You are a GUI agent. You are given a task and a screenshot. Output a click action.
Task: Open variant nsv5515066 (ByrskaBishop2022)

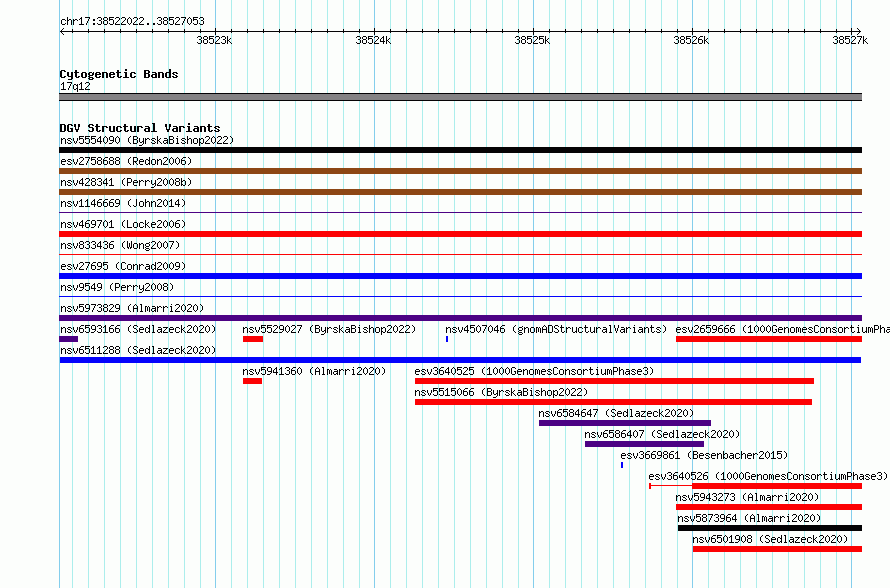pos(501,392)
